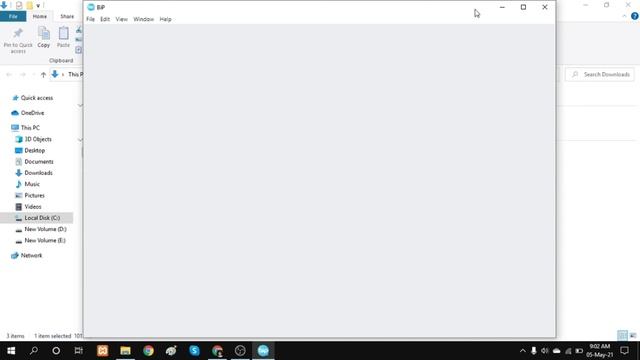This screenshot has width=640, height=360.
Task: Open File tab in File Explorer ribbon
Action: click(x=13, y=16)
